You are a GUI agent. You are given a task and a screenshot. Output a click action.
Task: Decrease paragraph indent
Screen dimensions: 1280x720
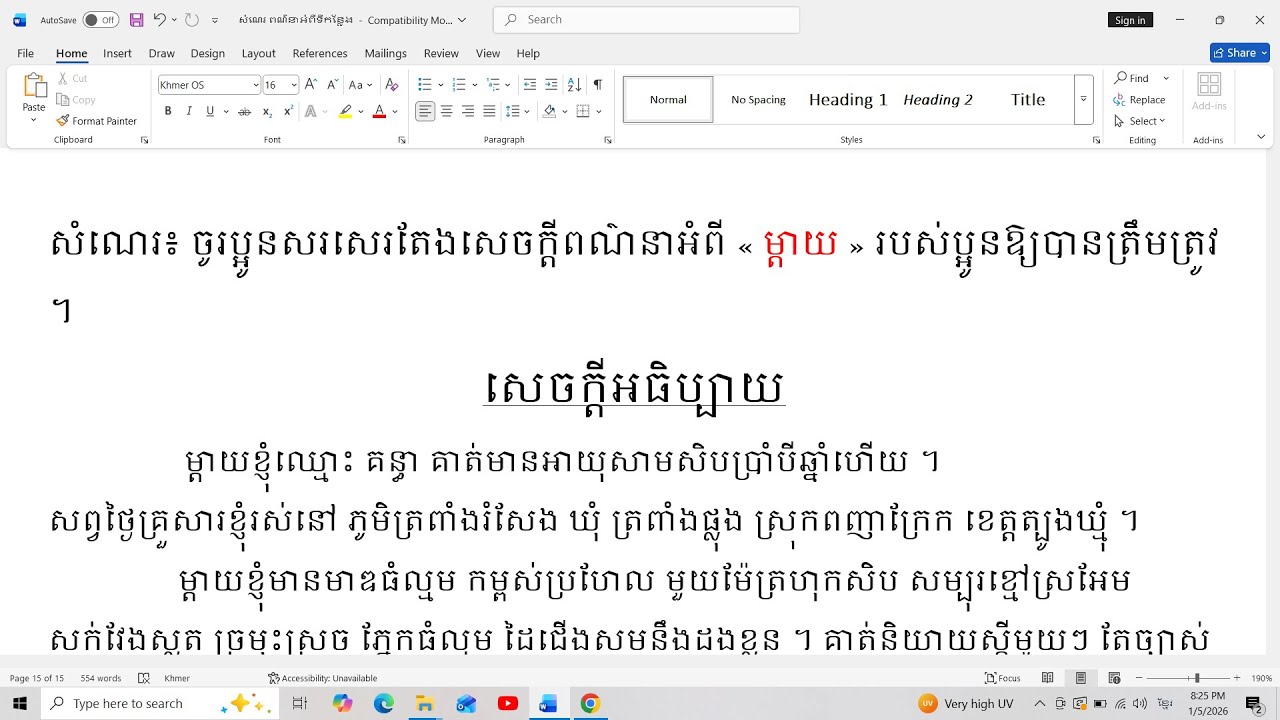tap(530, 85)
